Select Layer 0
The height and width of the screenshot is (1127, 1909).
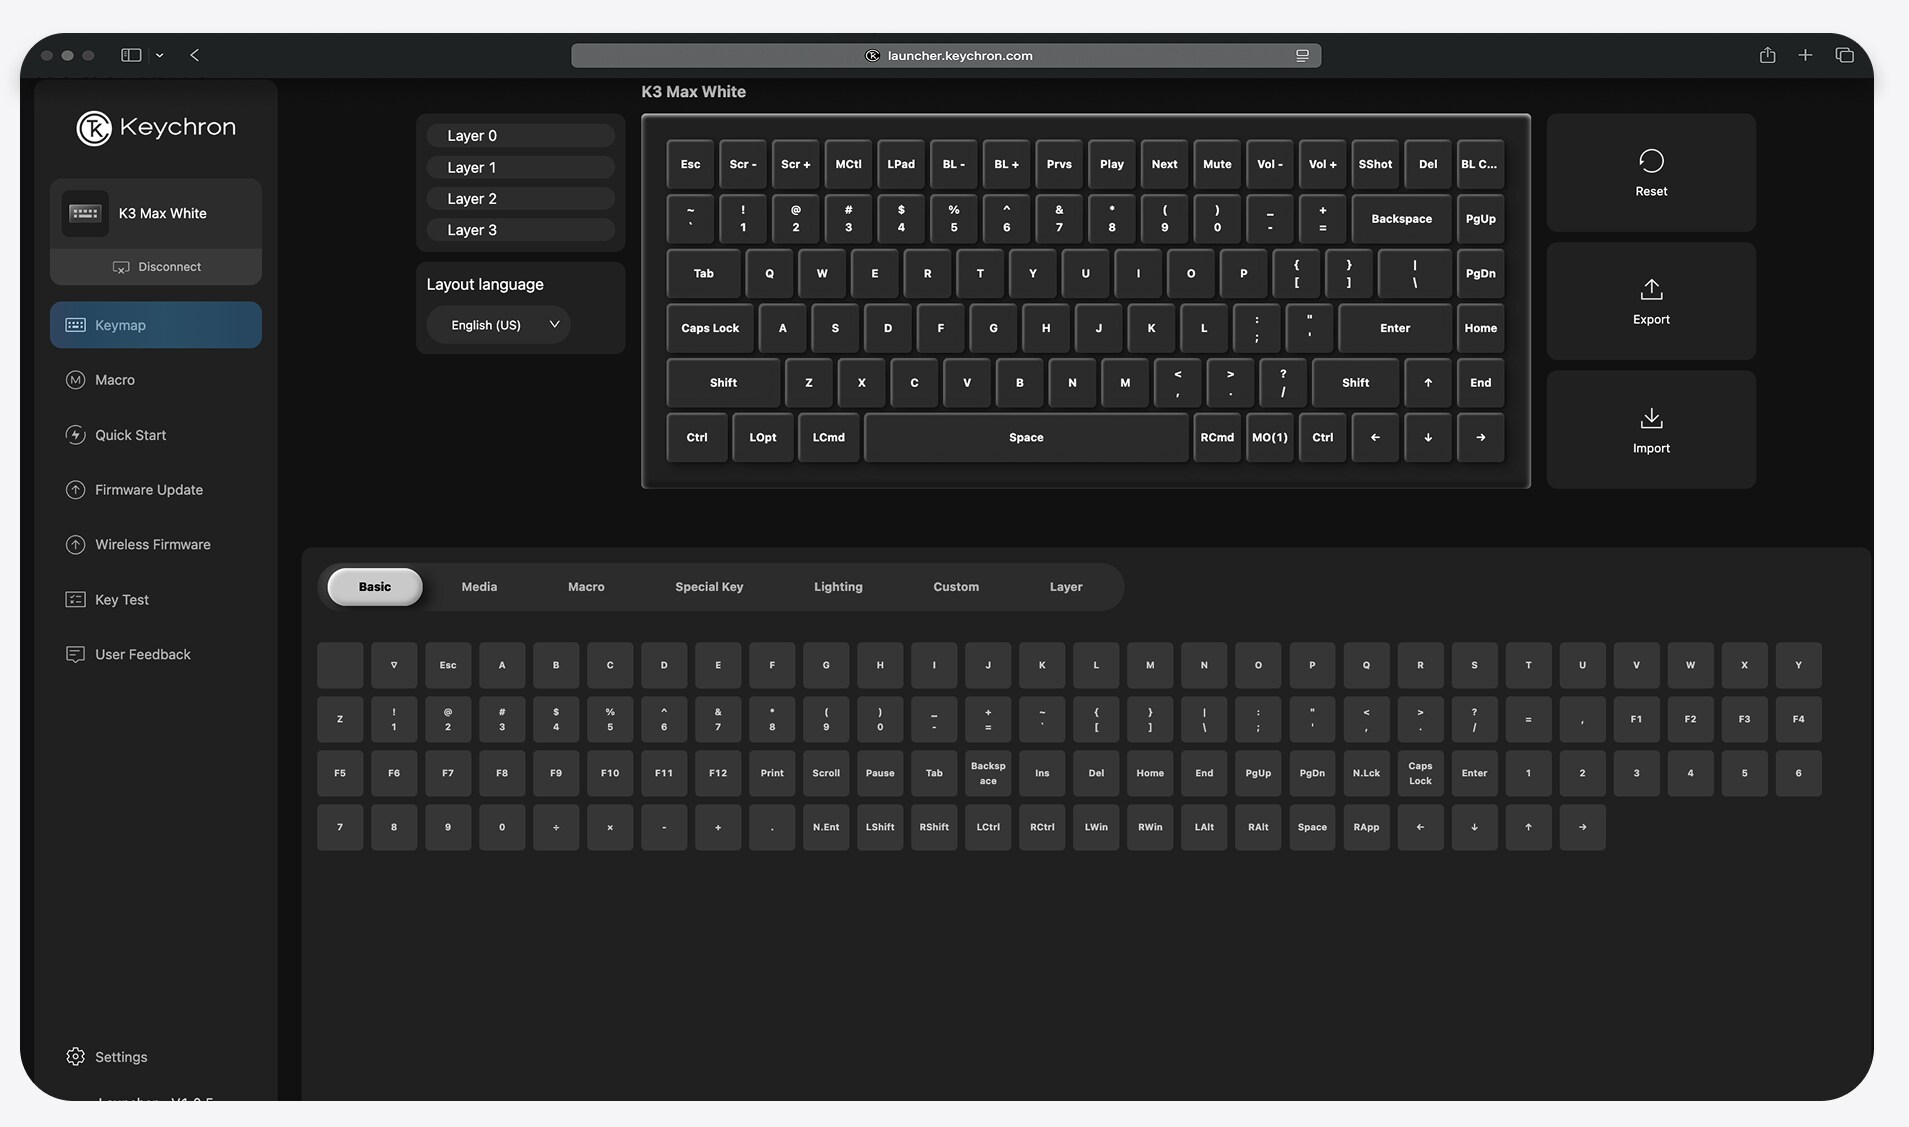pos(520,136)
